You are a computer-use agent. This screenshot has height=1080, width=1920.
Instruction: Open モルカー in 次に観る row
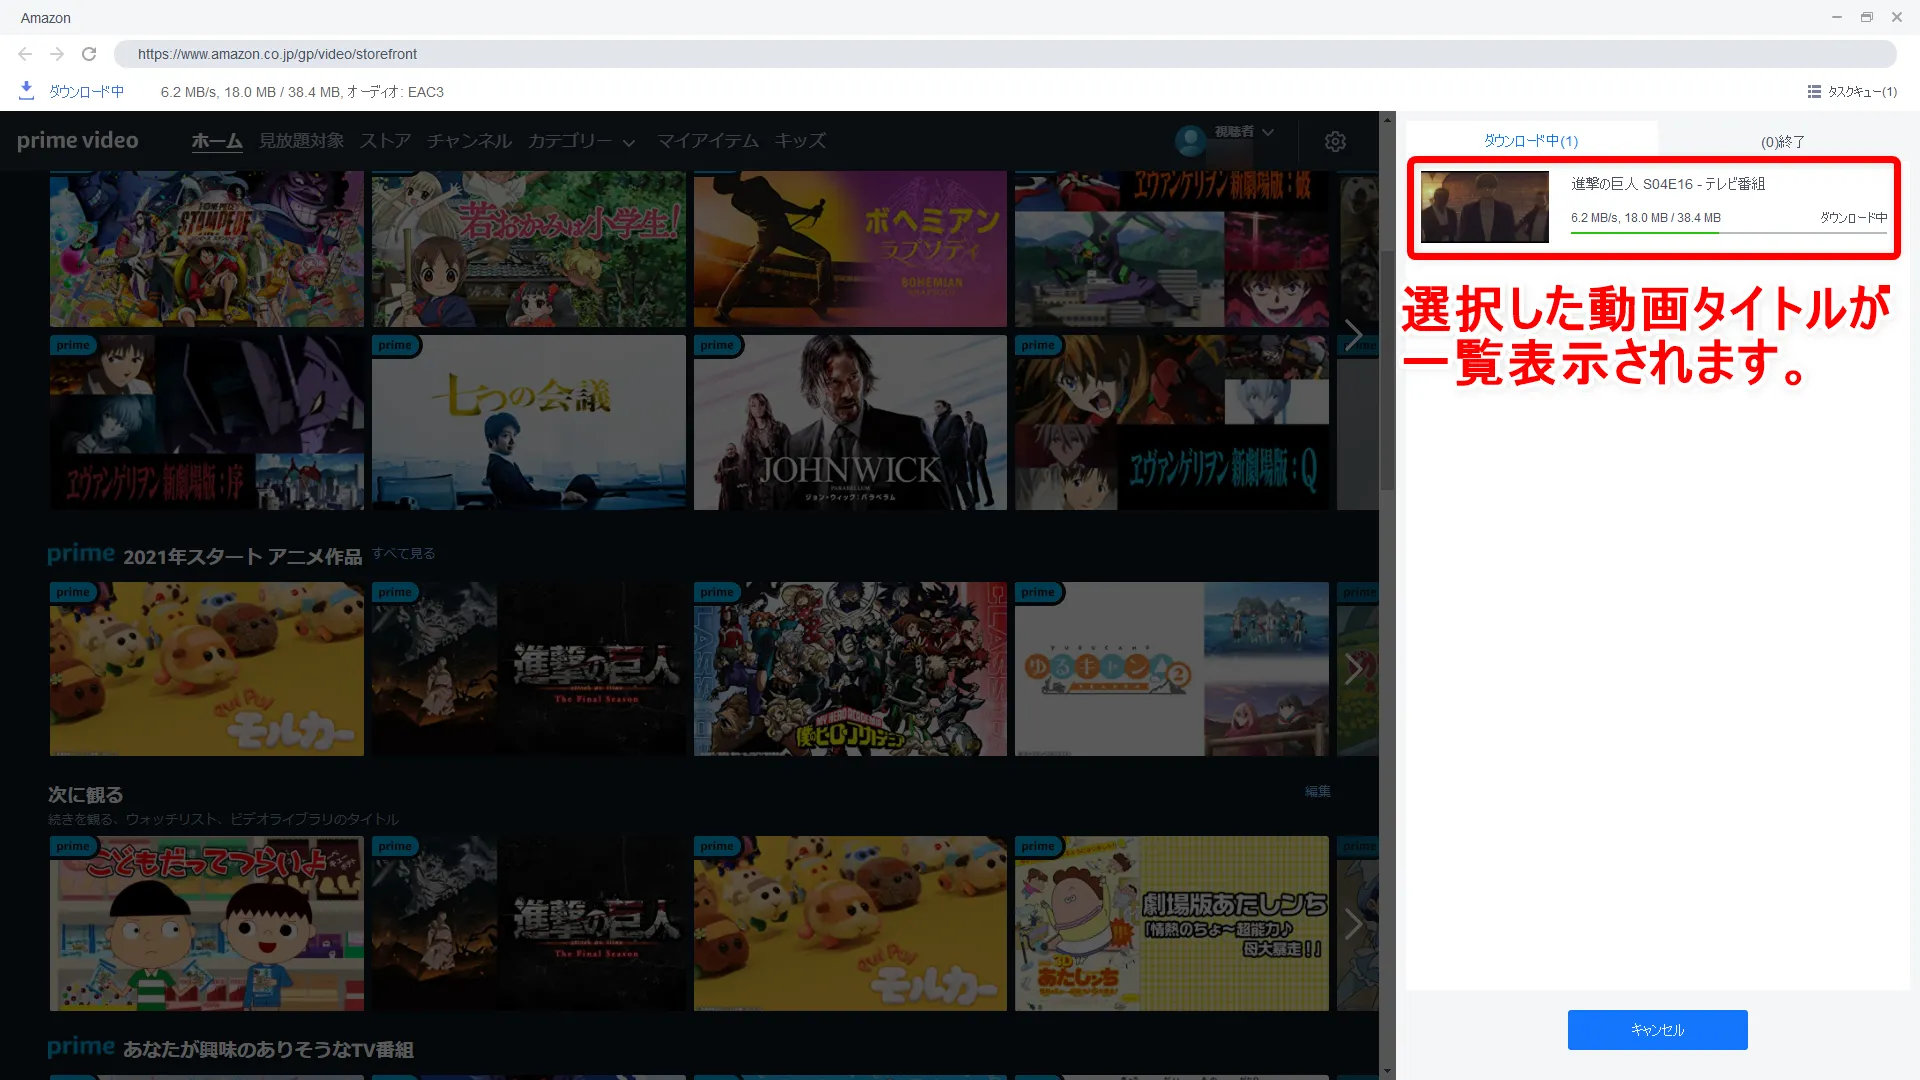click(x=850, y=923)
